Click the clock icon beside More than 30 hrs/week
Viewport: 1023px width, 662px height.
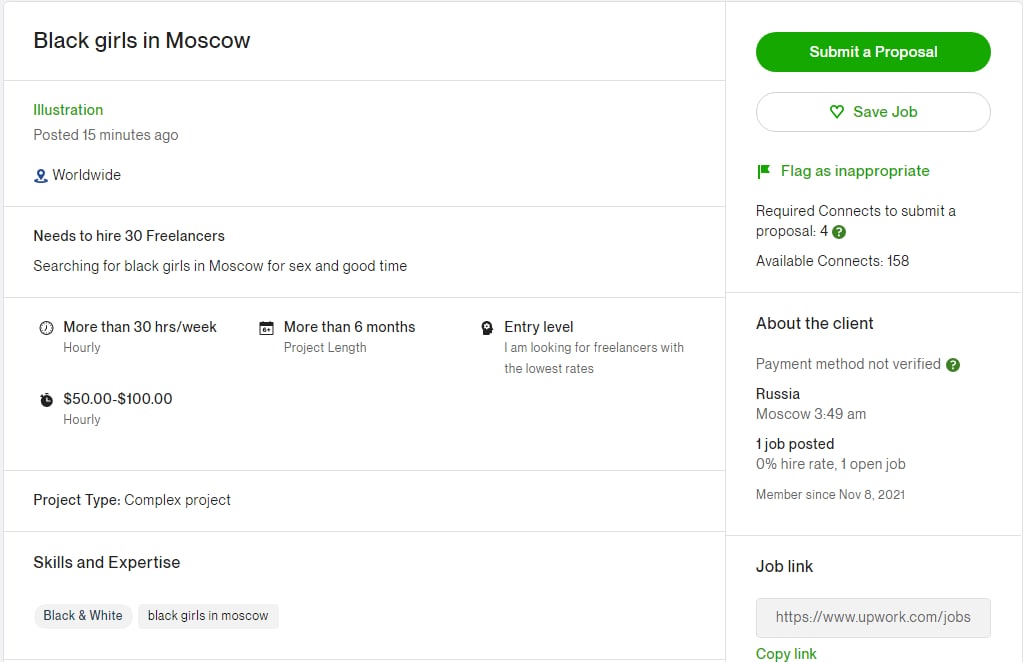(x=46, y=327)
